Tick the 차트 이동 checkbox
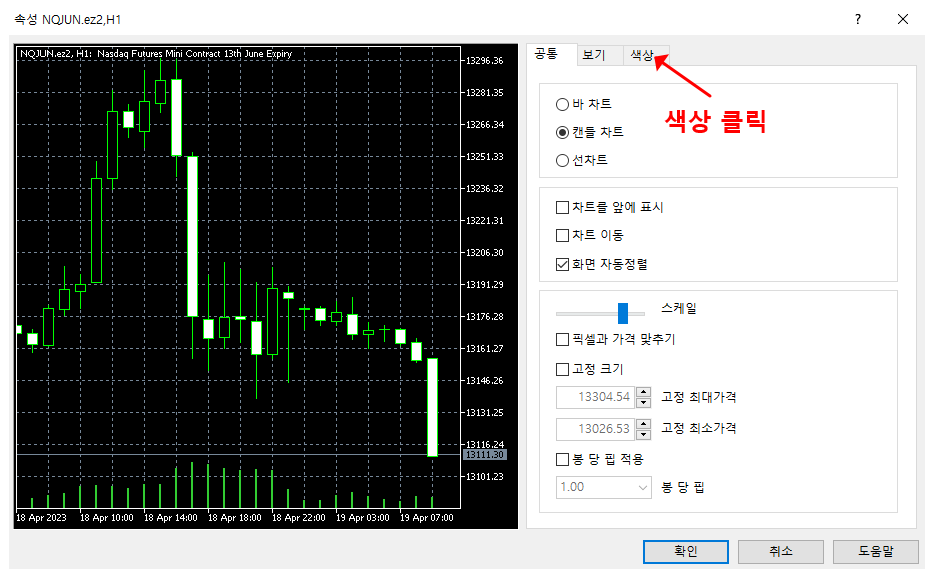Viewport: 926px width, 574px height. [562, 236]
